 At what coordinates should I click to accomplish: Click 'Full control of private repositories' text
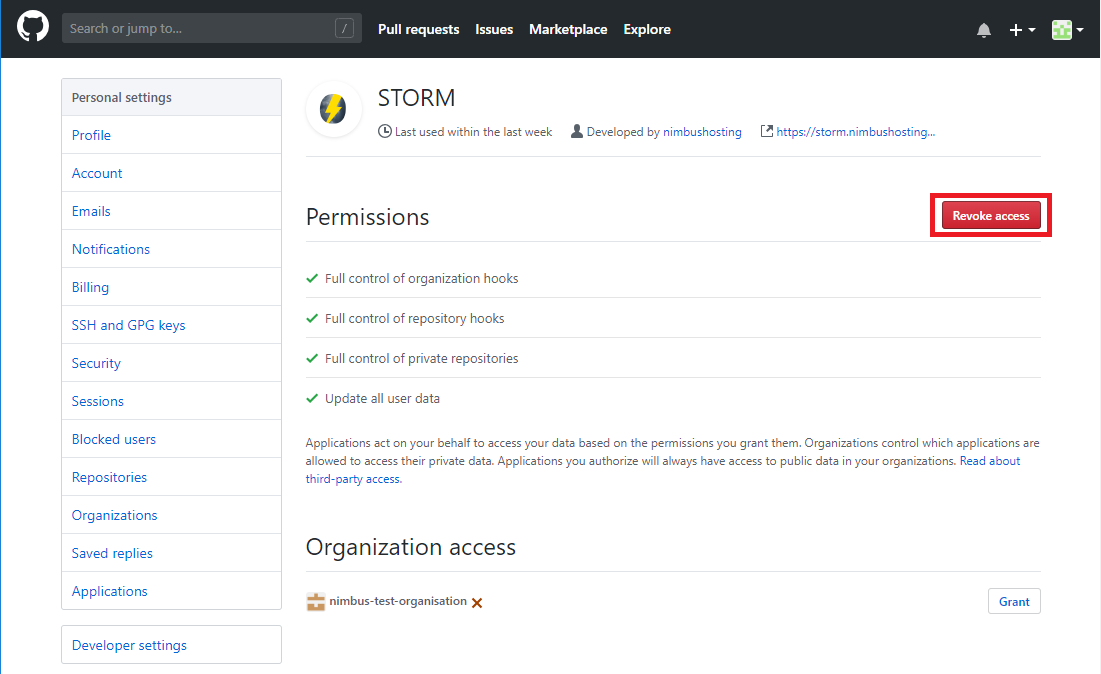pyautogui.click(x=421, y=358)
